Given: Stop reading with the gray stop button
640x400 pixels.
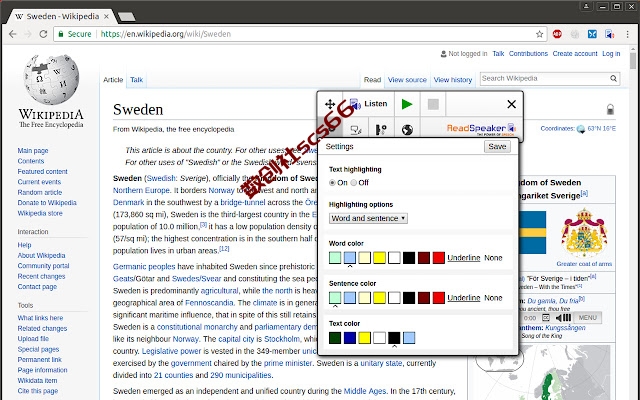Looking at the screenshot, I should [433, 104].
